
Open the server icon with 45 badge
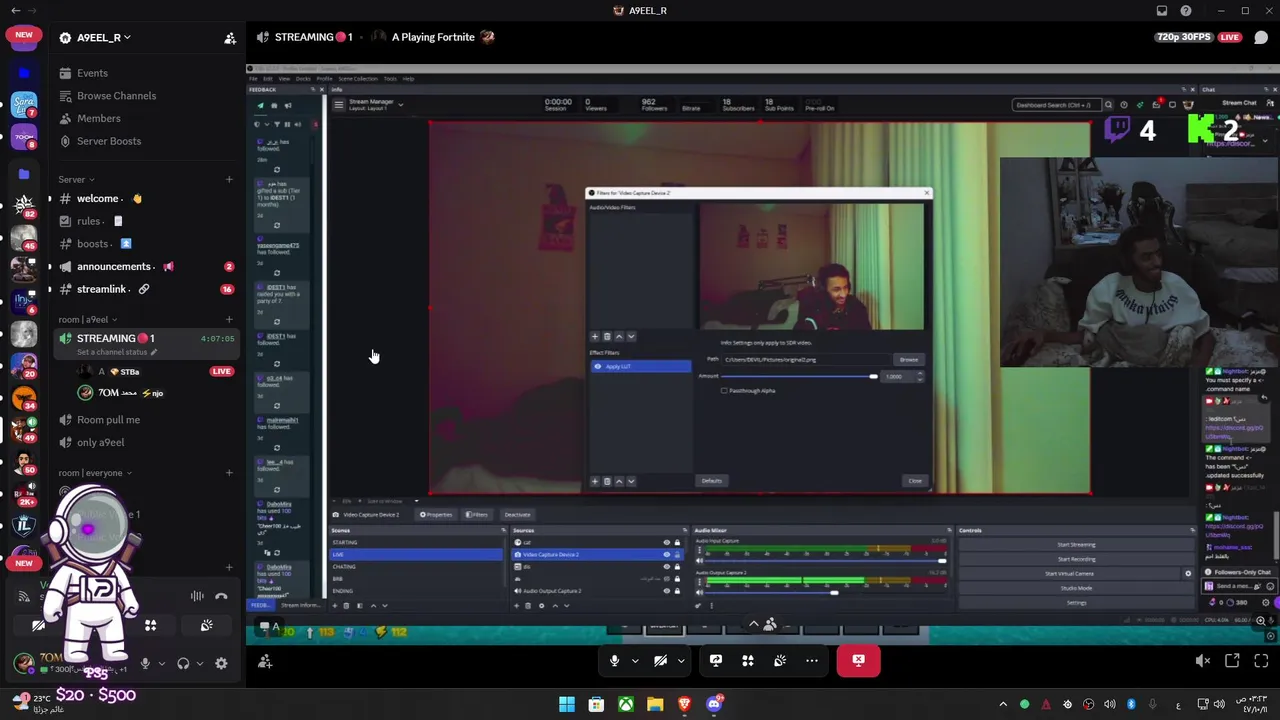pos(24,237)
